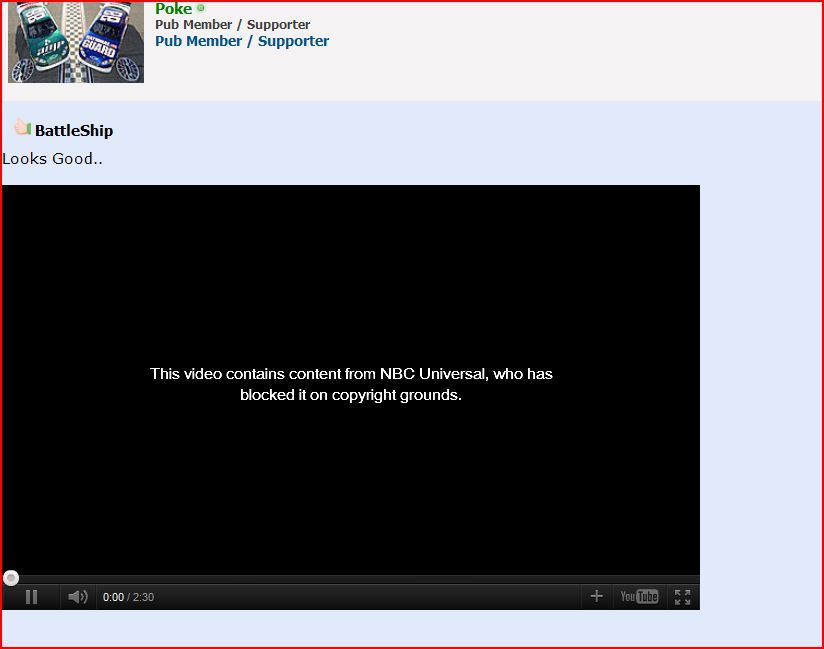Mute the video with speaker icon
The width and height of the screenshot is (824, 649).
(78, 597)
